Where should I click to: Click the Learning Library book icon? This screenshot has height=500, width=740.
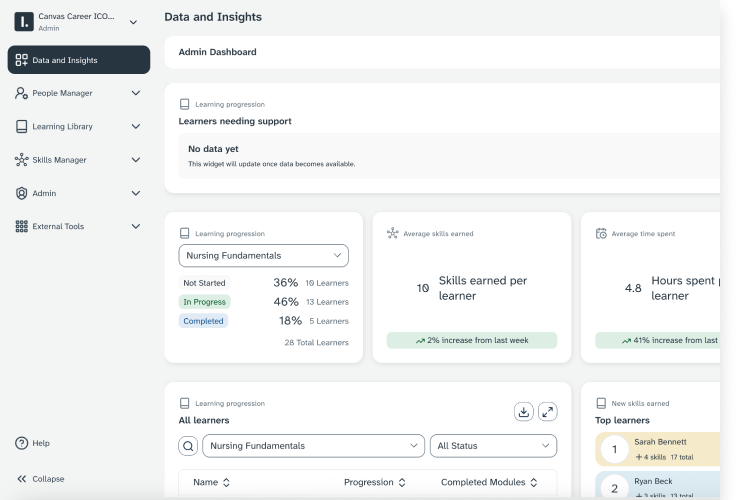(x=22, y=127)
